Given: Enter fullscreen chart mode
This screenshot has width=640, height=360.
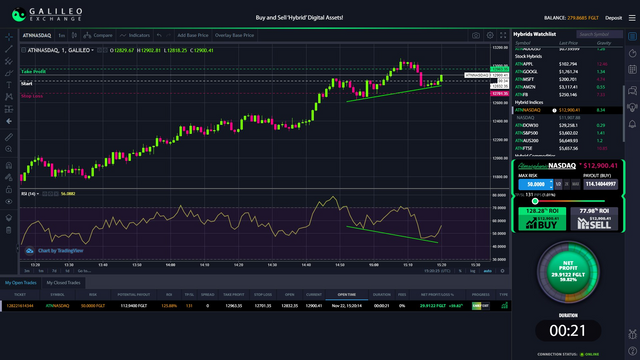Looking at the screenshot, I should click(503, 36).
